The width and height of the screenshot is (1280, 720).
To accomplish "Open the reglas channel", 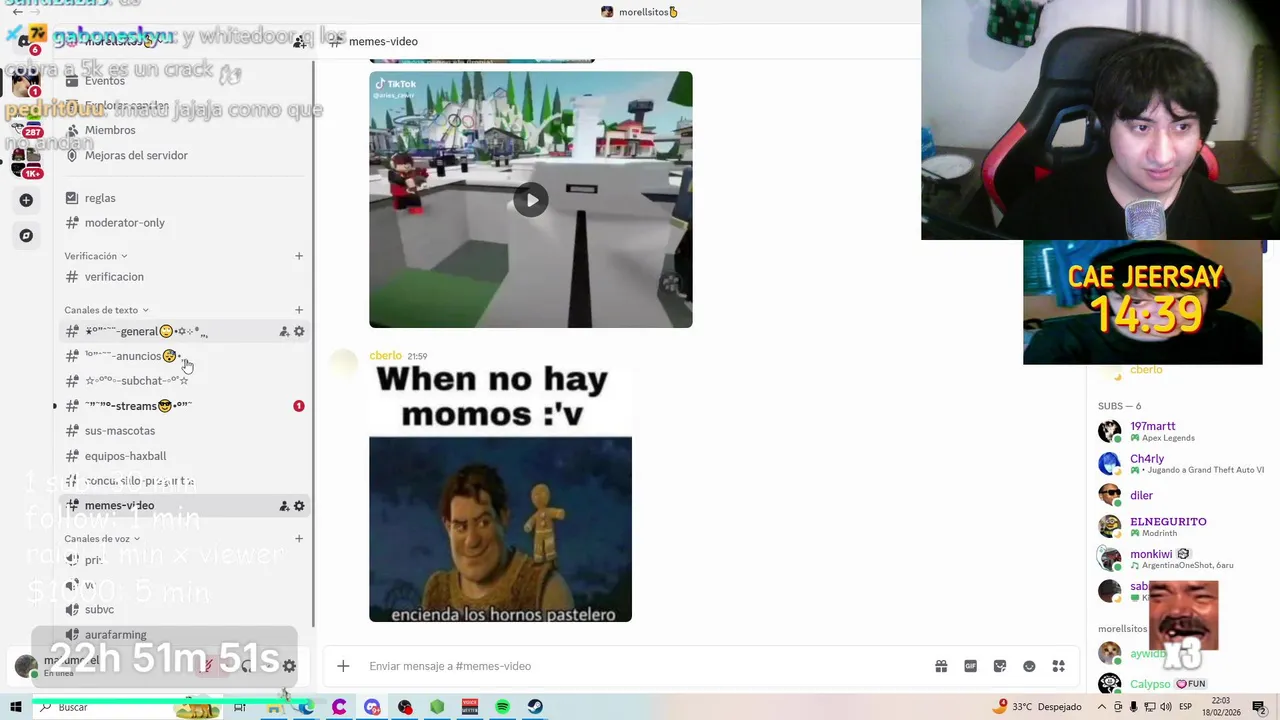I will click(100, 198).
